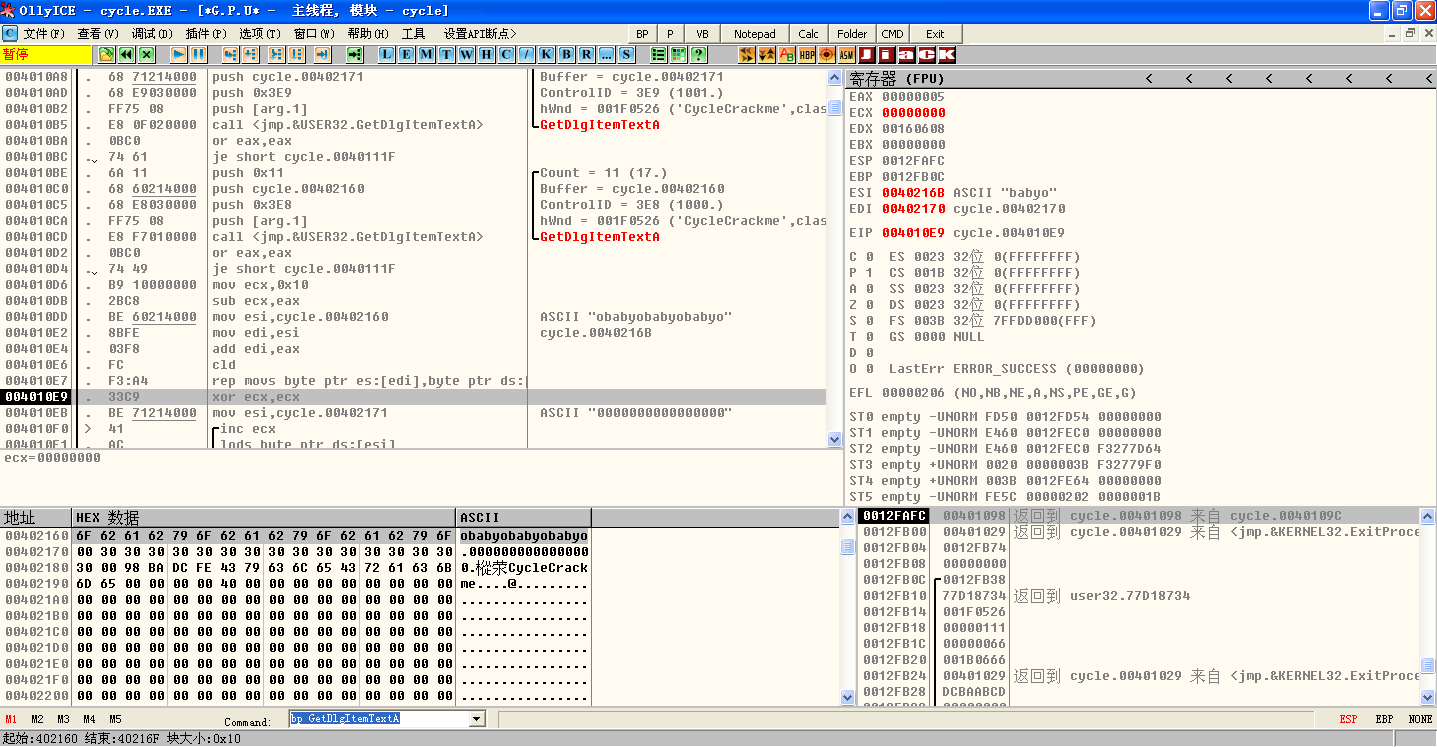Select the M5 memory dump tab
Viewport: 1437px width, 747px height.
pos(115,719)
